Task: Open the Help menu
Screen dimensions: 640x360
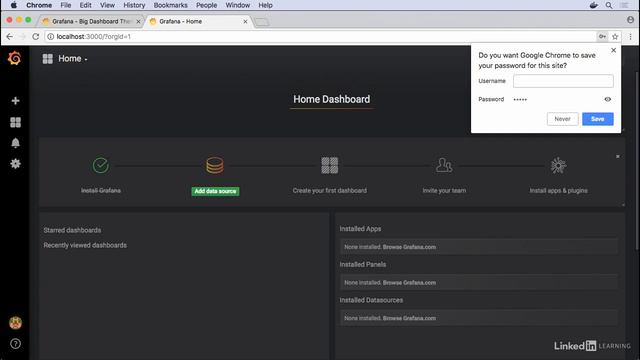Action: click(265, 5)
